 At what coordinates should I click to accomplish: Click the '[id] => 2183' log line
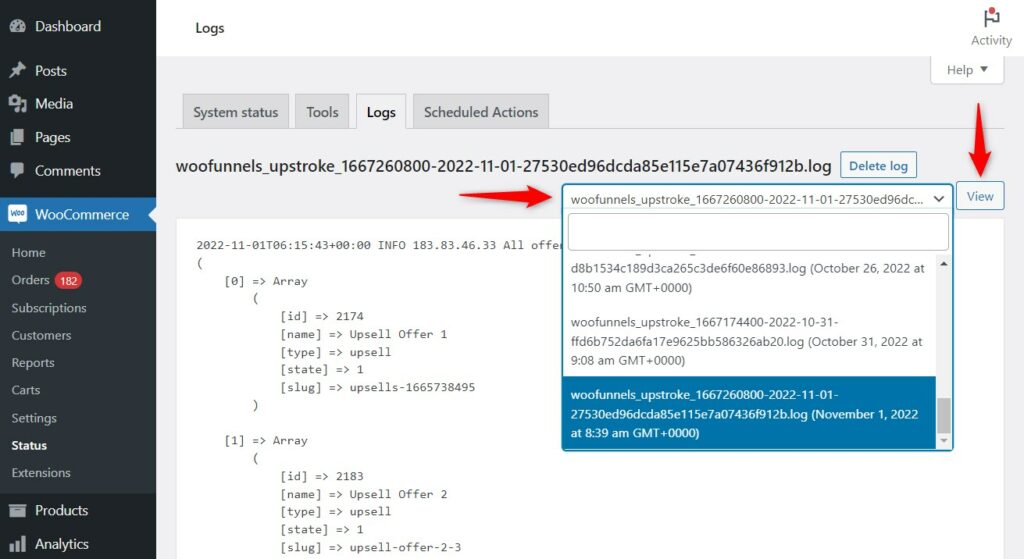pyautogui.click(x=322, y=477)
